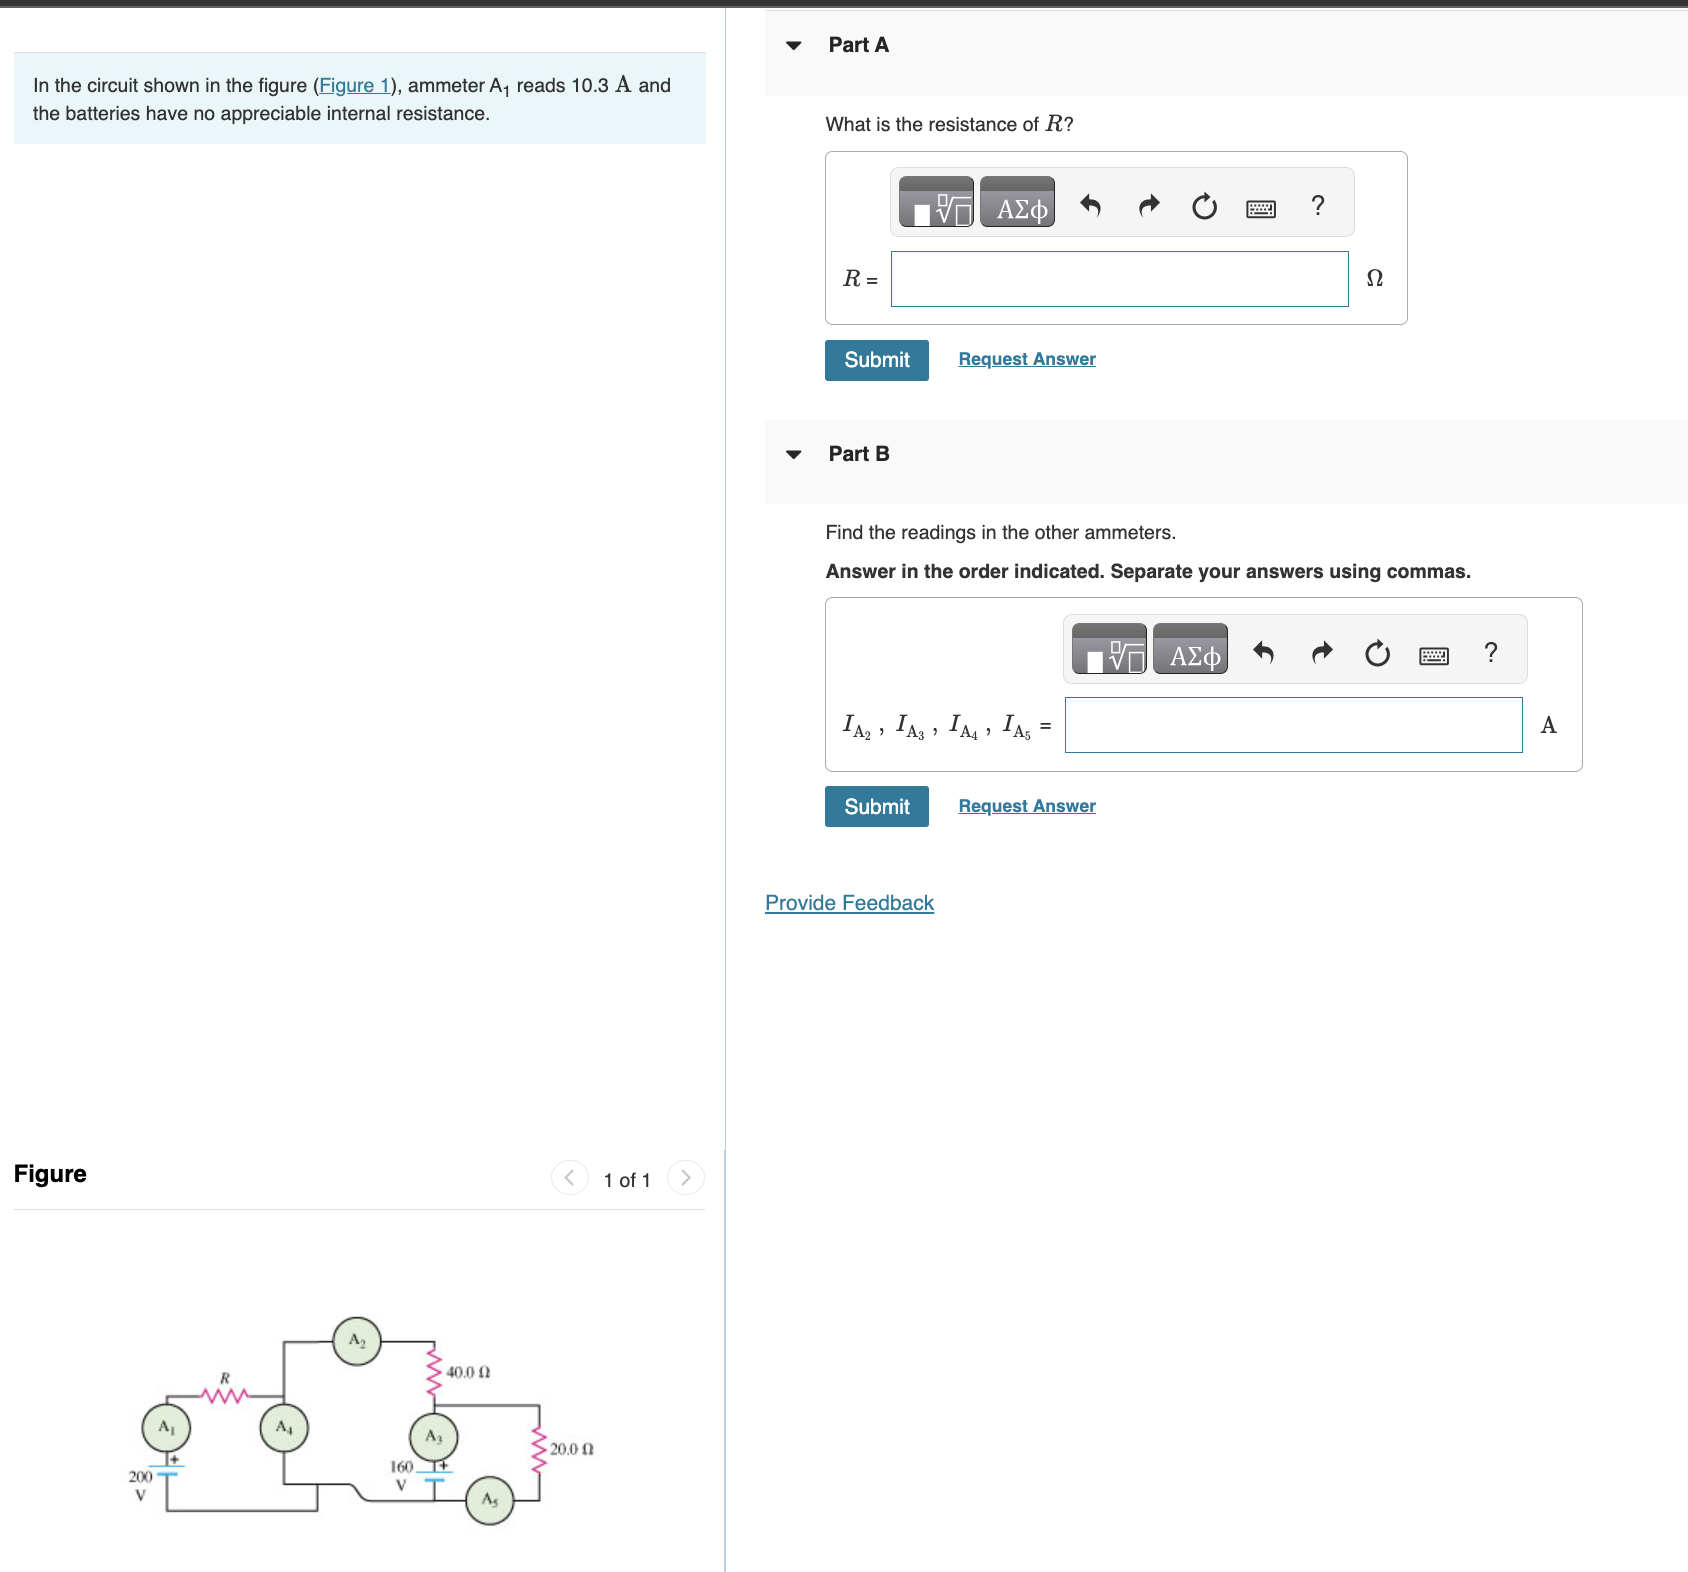Collapse the Part B section
Screen dimensions: 1688x1572
pos(792,453)
